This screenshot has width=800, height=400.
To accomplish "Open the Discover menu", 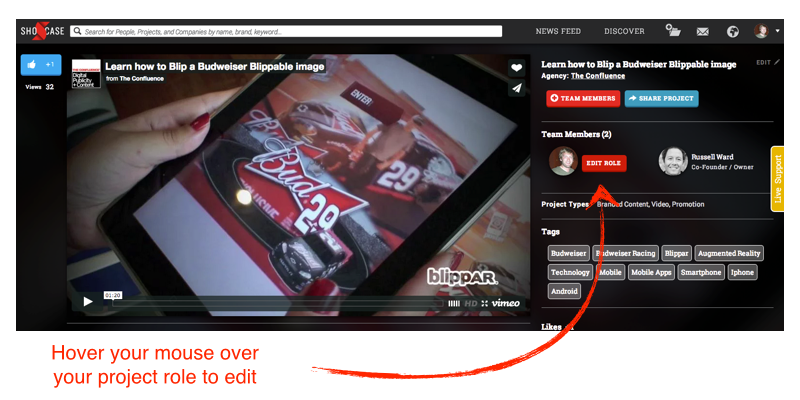I will tap(624, 31).
